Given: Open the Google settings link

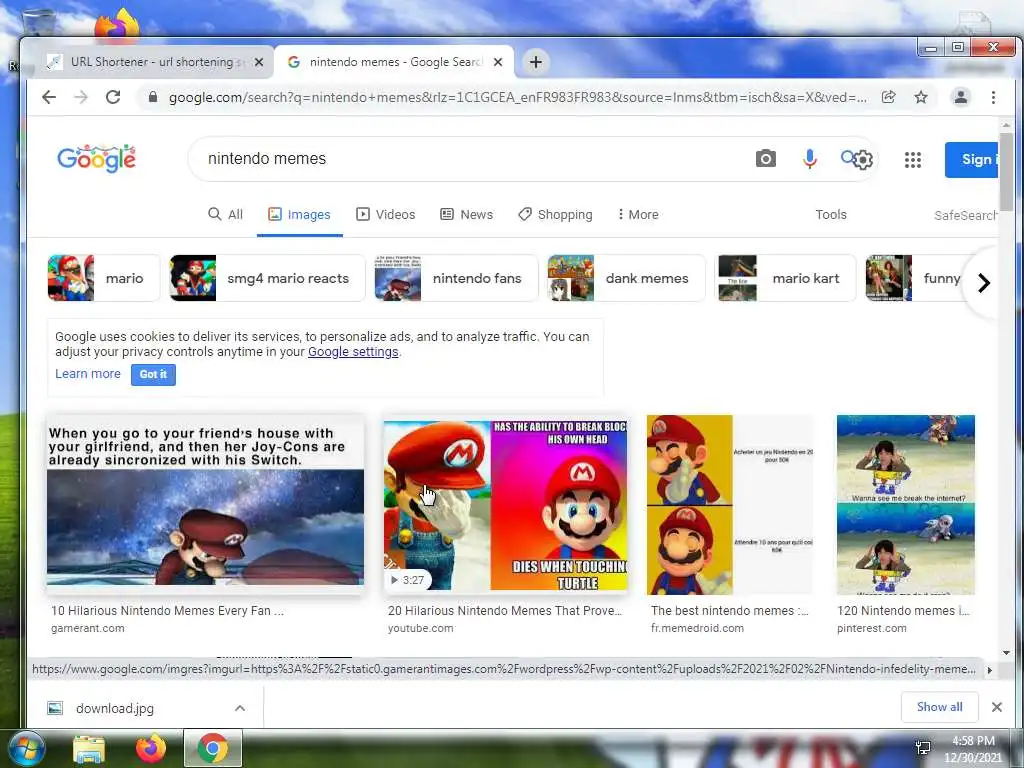Looking at the screenshot, I should (x=353, y=351).
